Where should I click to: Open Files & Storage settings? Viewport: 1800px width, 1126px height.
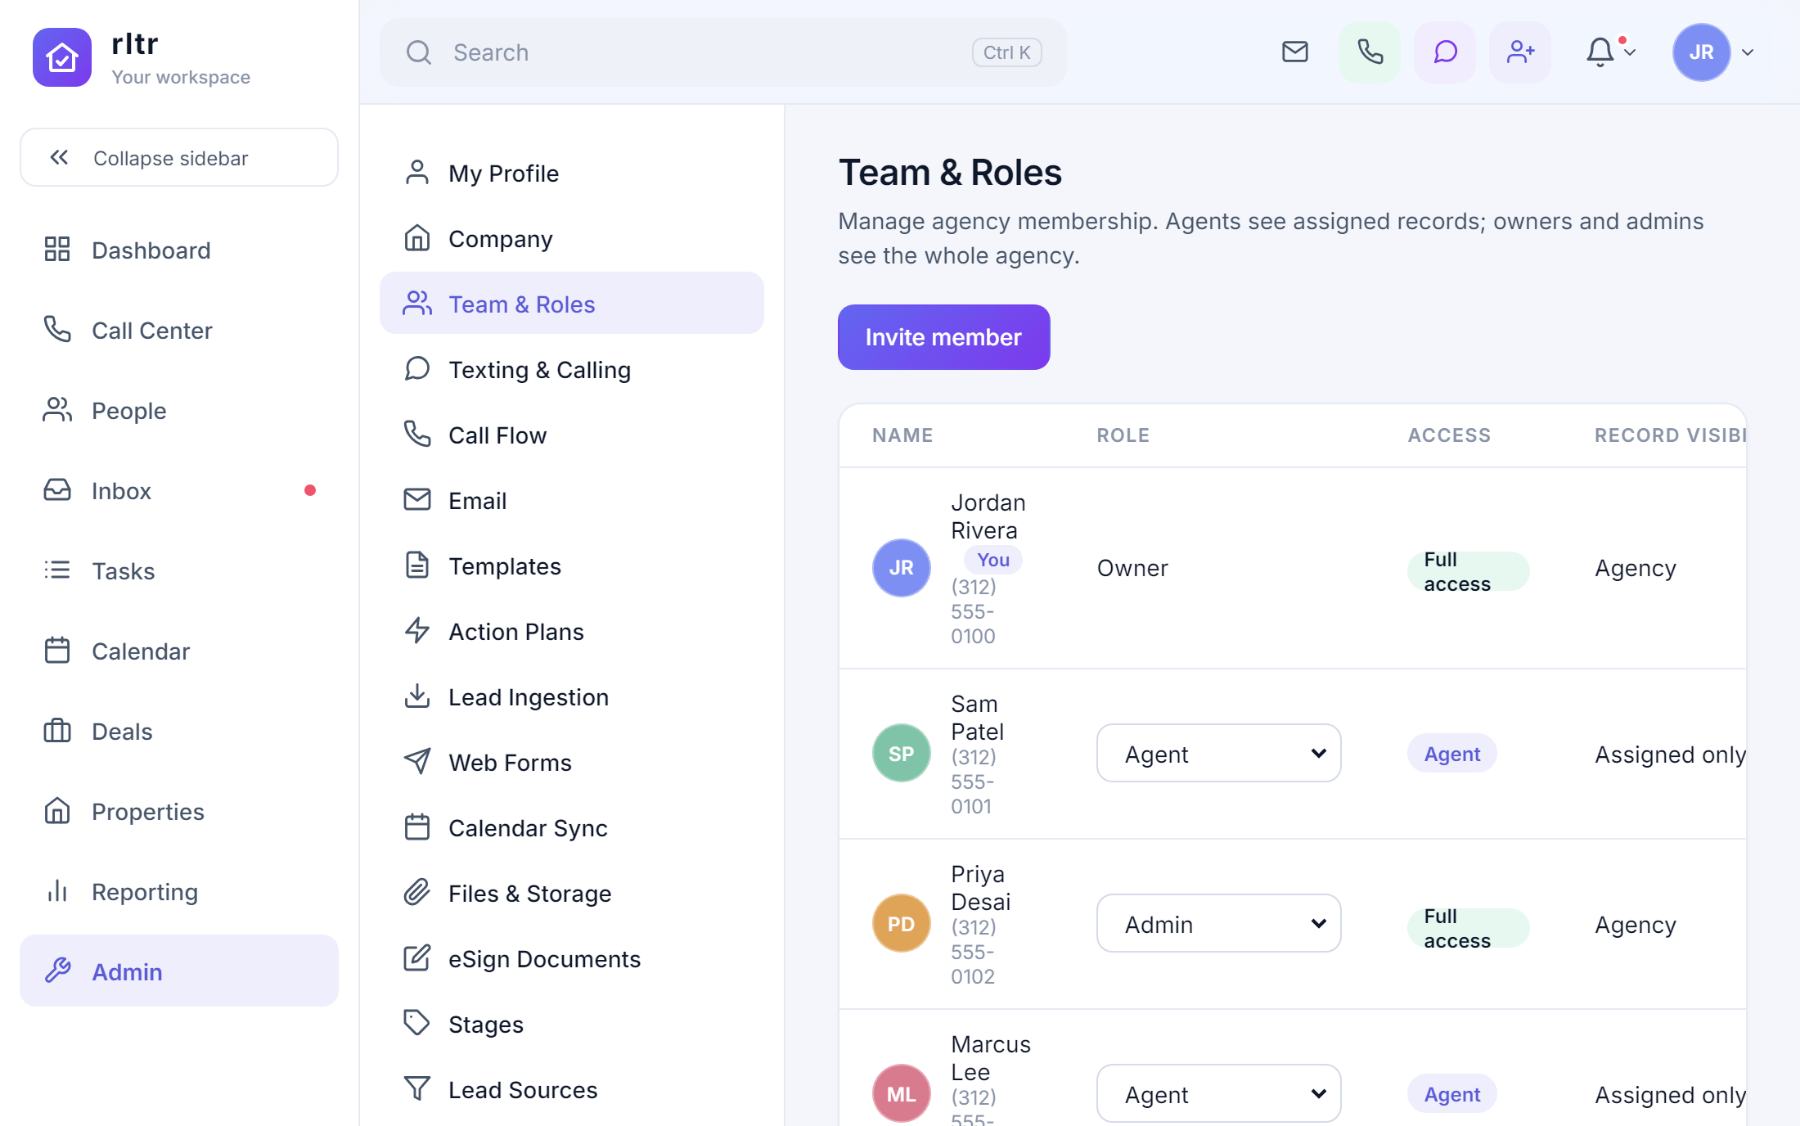point(572,893)
